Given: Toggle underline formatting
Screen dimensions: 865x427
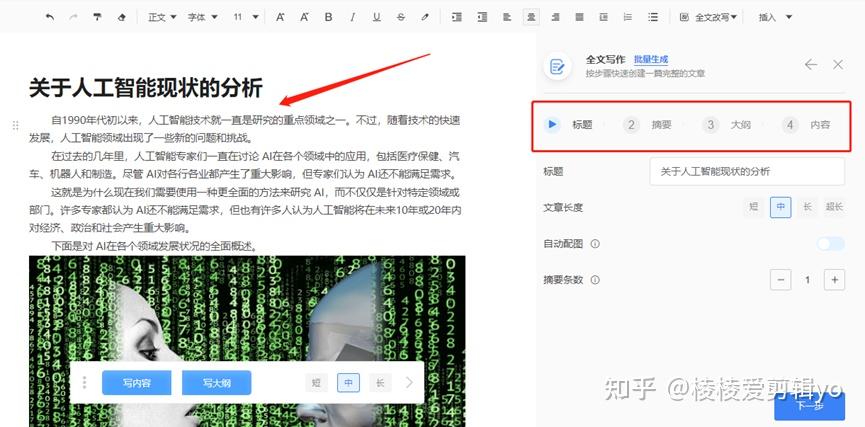Looking at the screenshot, I should [x=377, y=17].
